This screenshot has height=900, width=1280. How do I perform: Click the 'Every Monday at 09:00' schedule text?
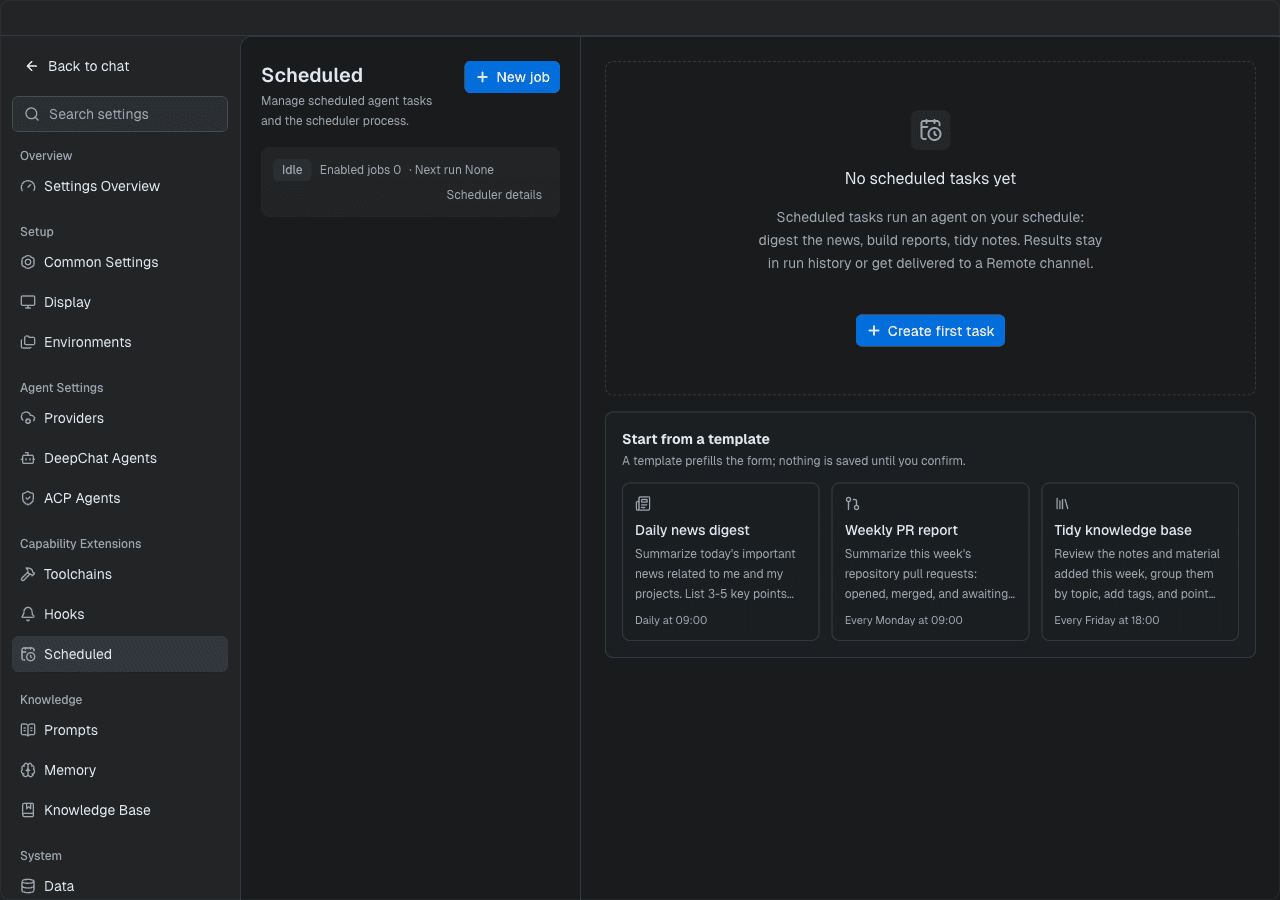pyautogui.click(x=904, y=620)
